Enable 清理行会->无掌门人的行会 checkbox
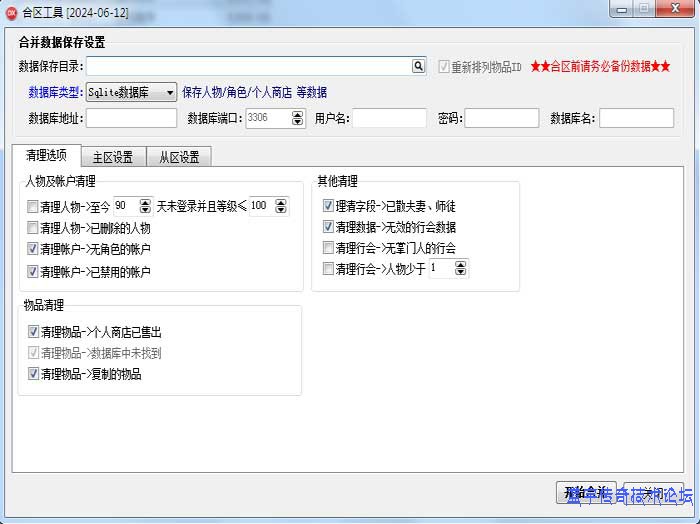 coord(329,248)
